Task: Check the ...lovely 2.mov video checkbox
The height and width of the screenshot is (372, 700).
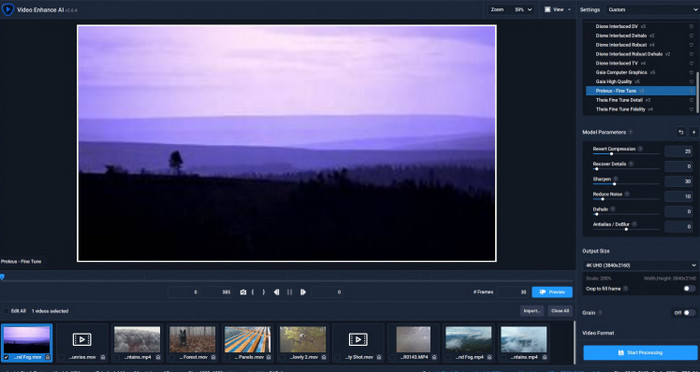Action: tap(282, 357)
